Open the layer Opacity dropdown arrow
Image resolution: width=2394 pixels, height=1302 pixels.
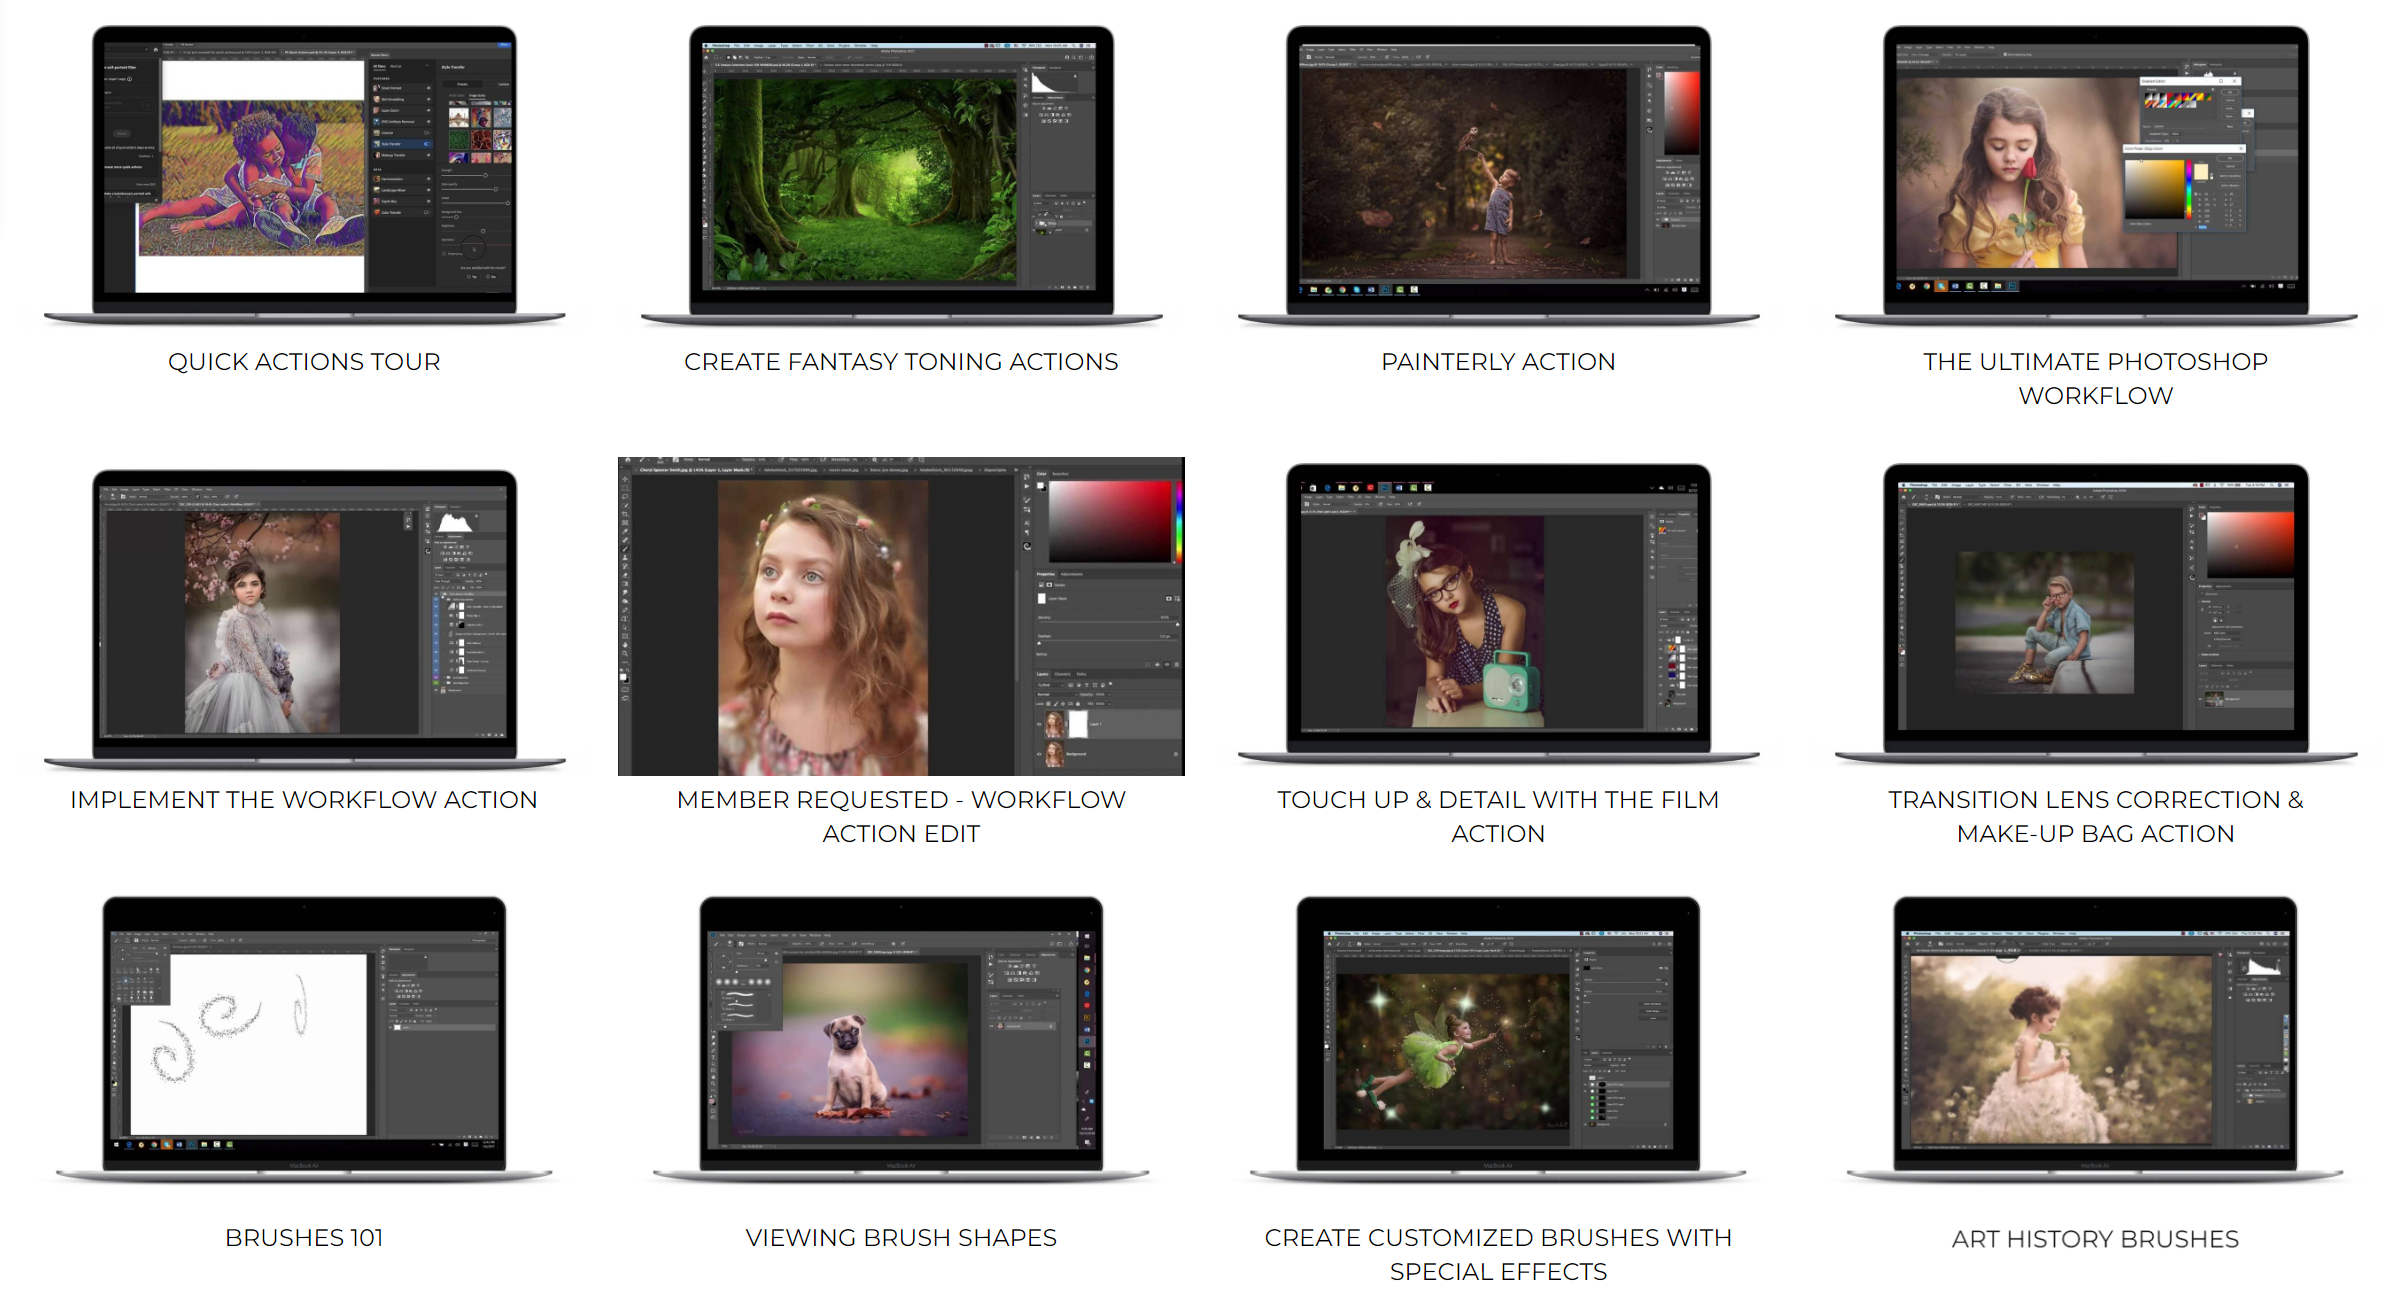[1109, 694]
